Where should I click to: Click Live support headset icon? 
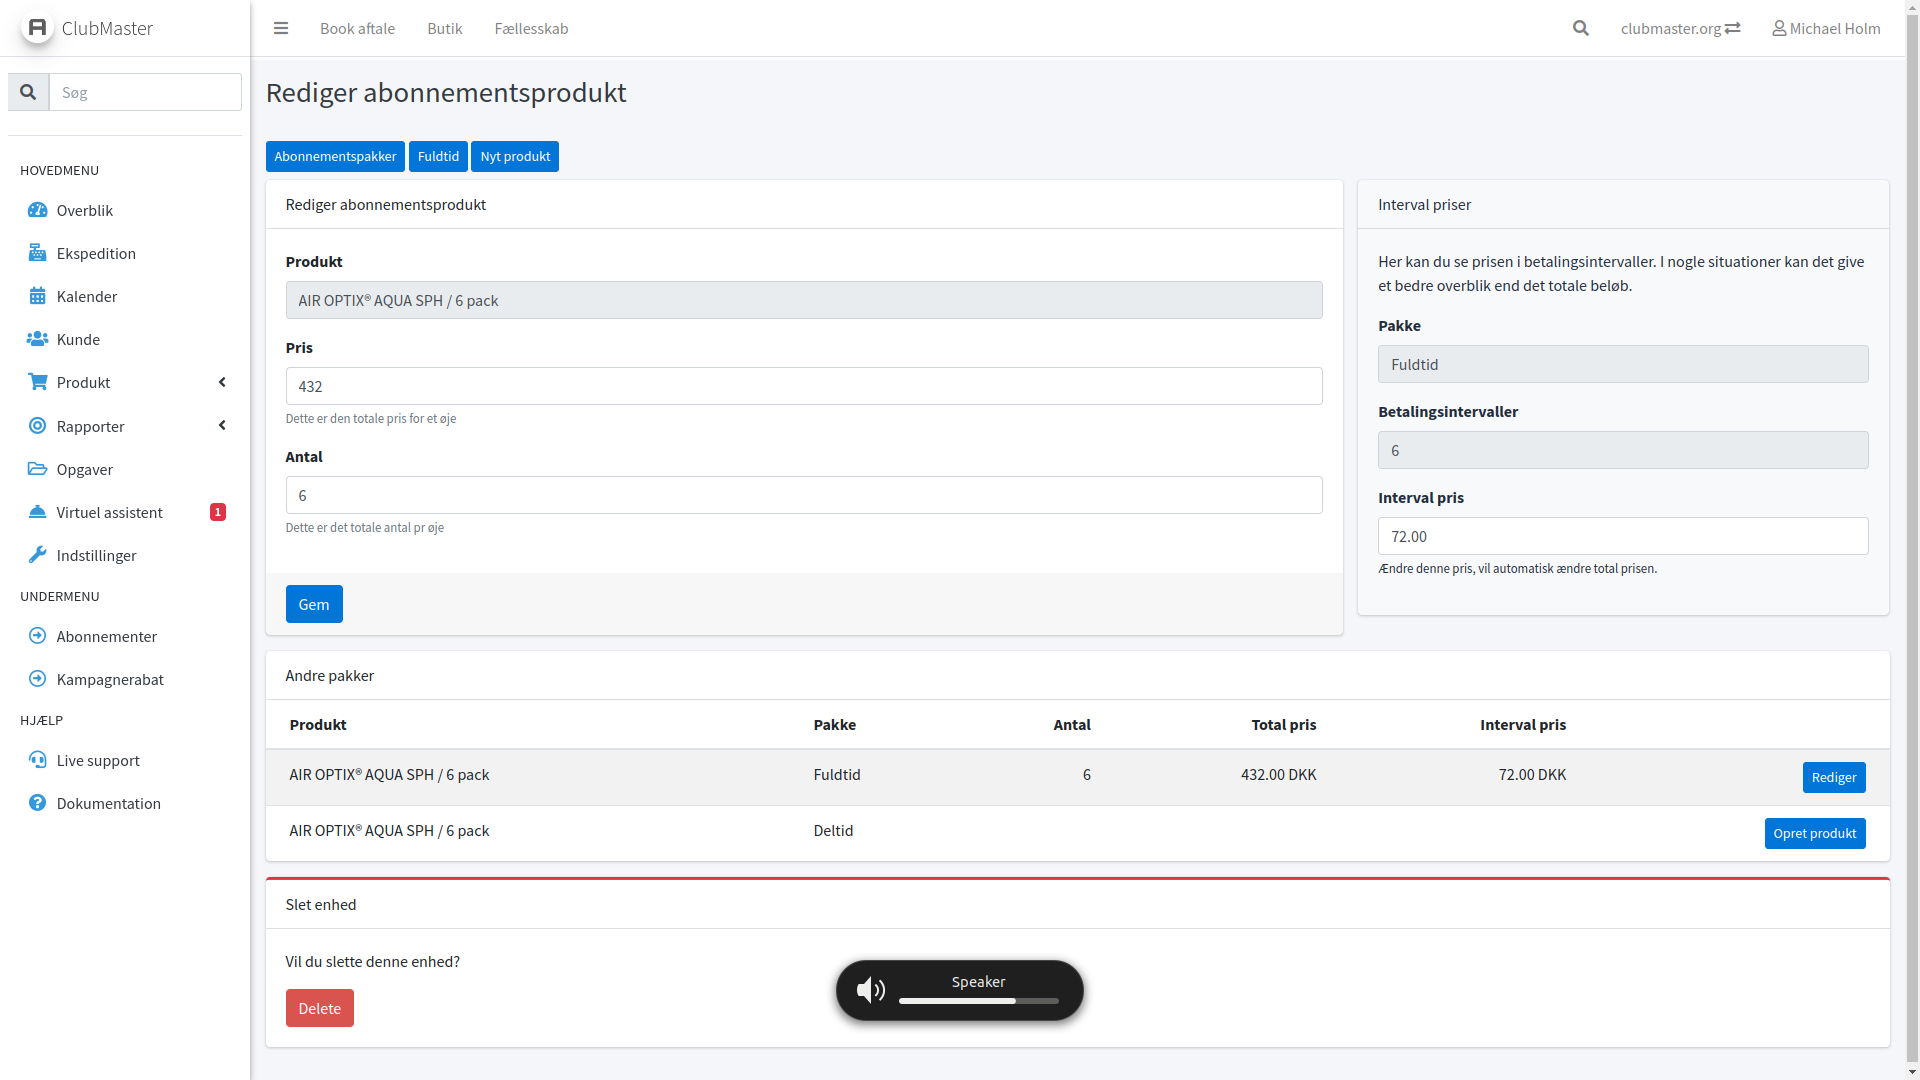(x=37, y=760)
